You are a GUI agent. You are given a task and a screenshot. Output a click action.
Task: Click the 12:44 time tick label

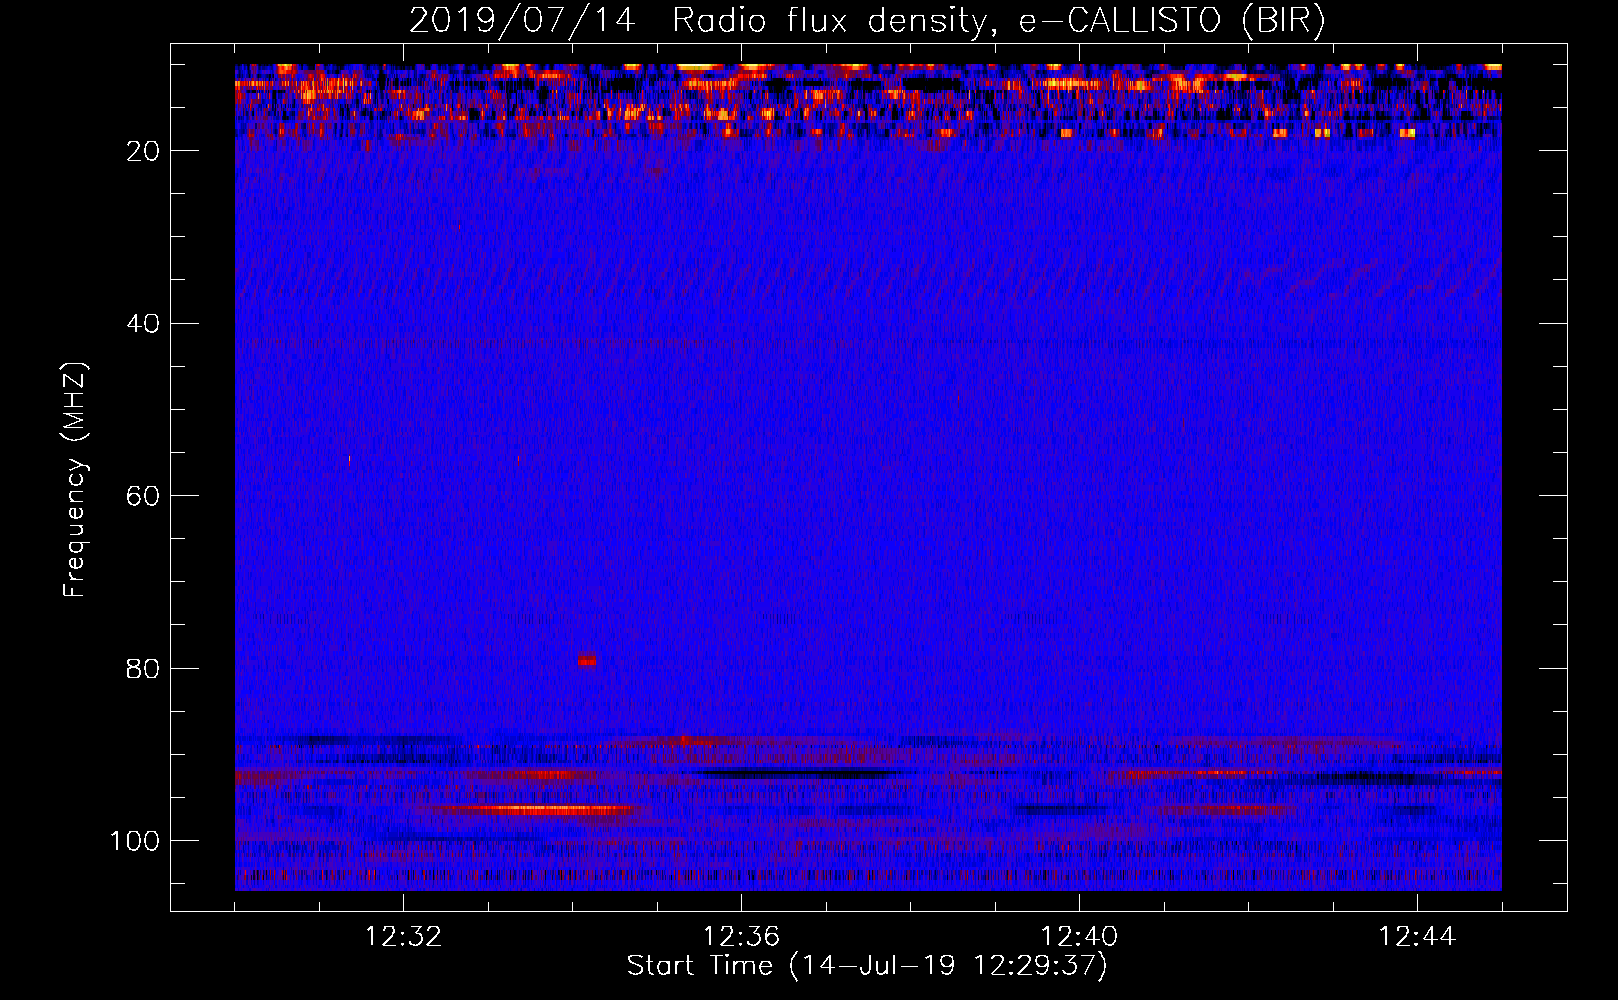pos(1417,937)
